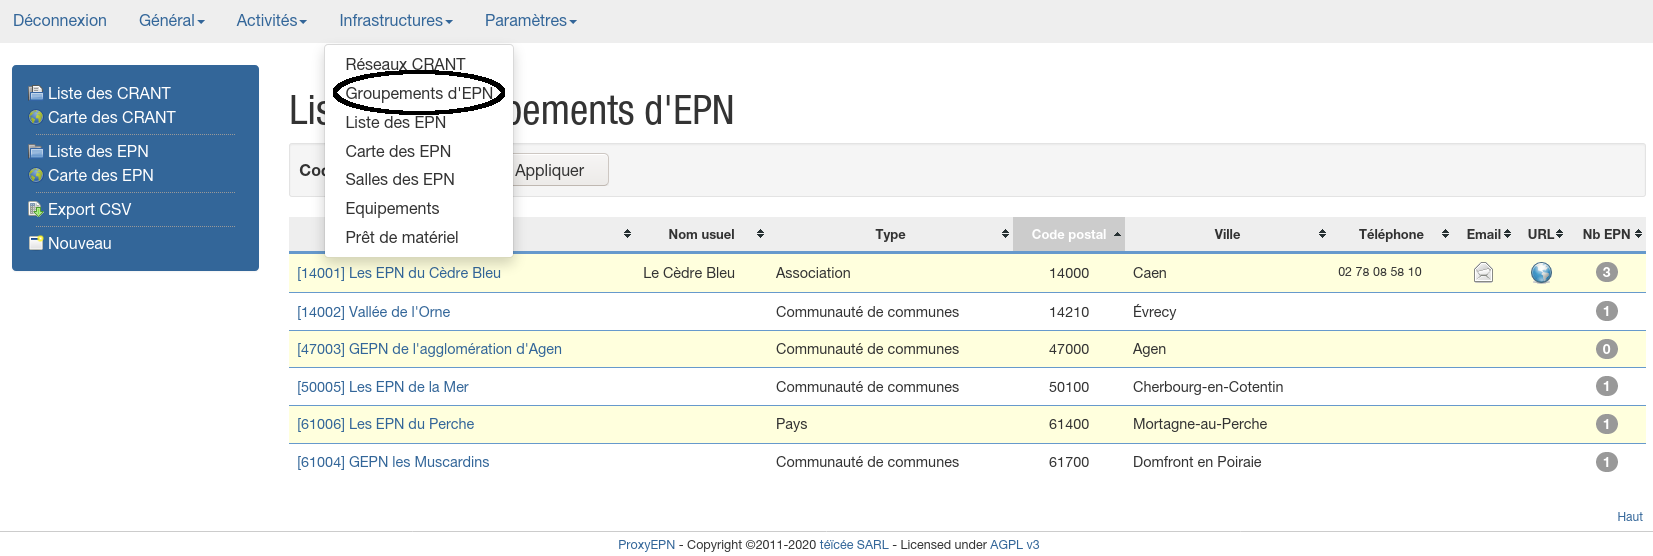Click the Liste des CRANT sidebar icon
1653x556 pixels.
(36, 93)
